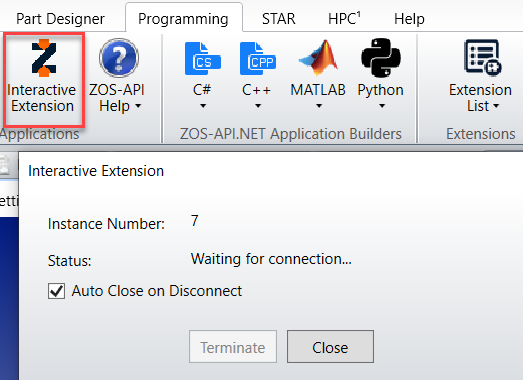
Task: Click the Close button in the dialog
Action: pyautogui.click(x=330, y=347)
